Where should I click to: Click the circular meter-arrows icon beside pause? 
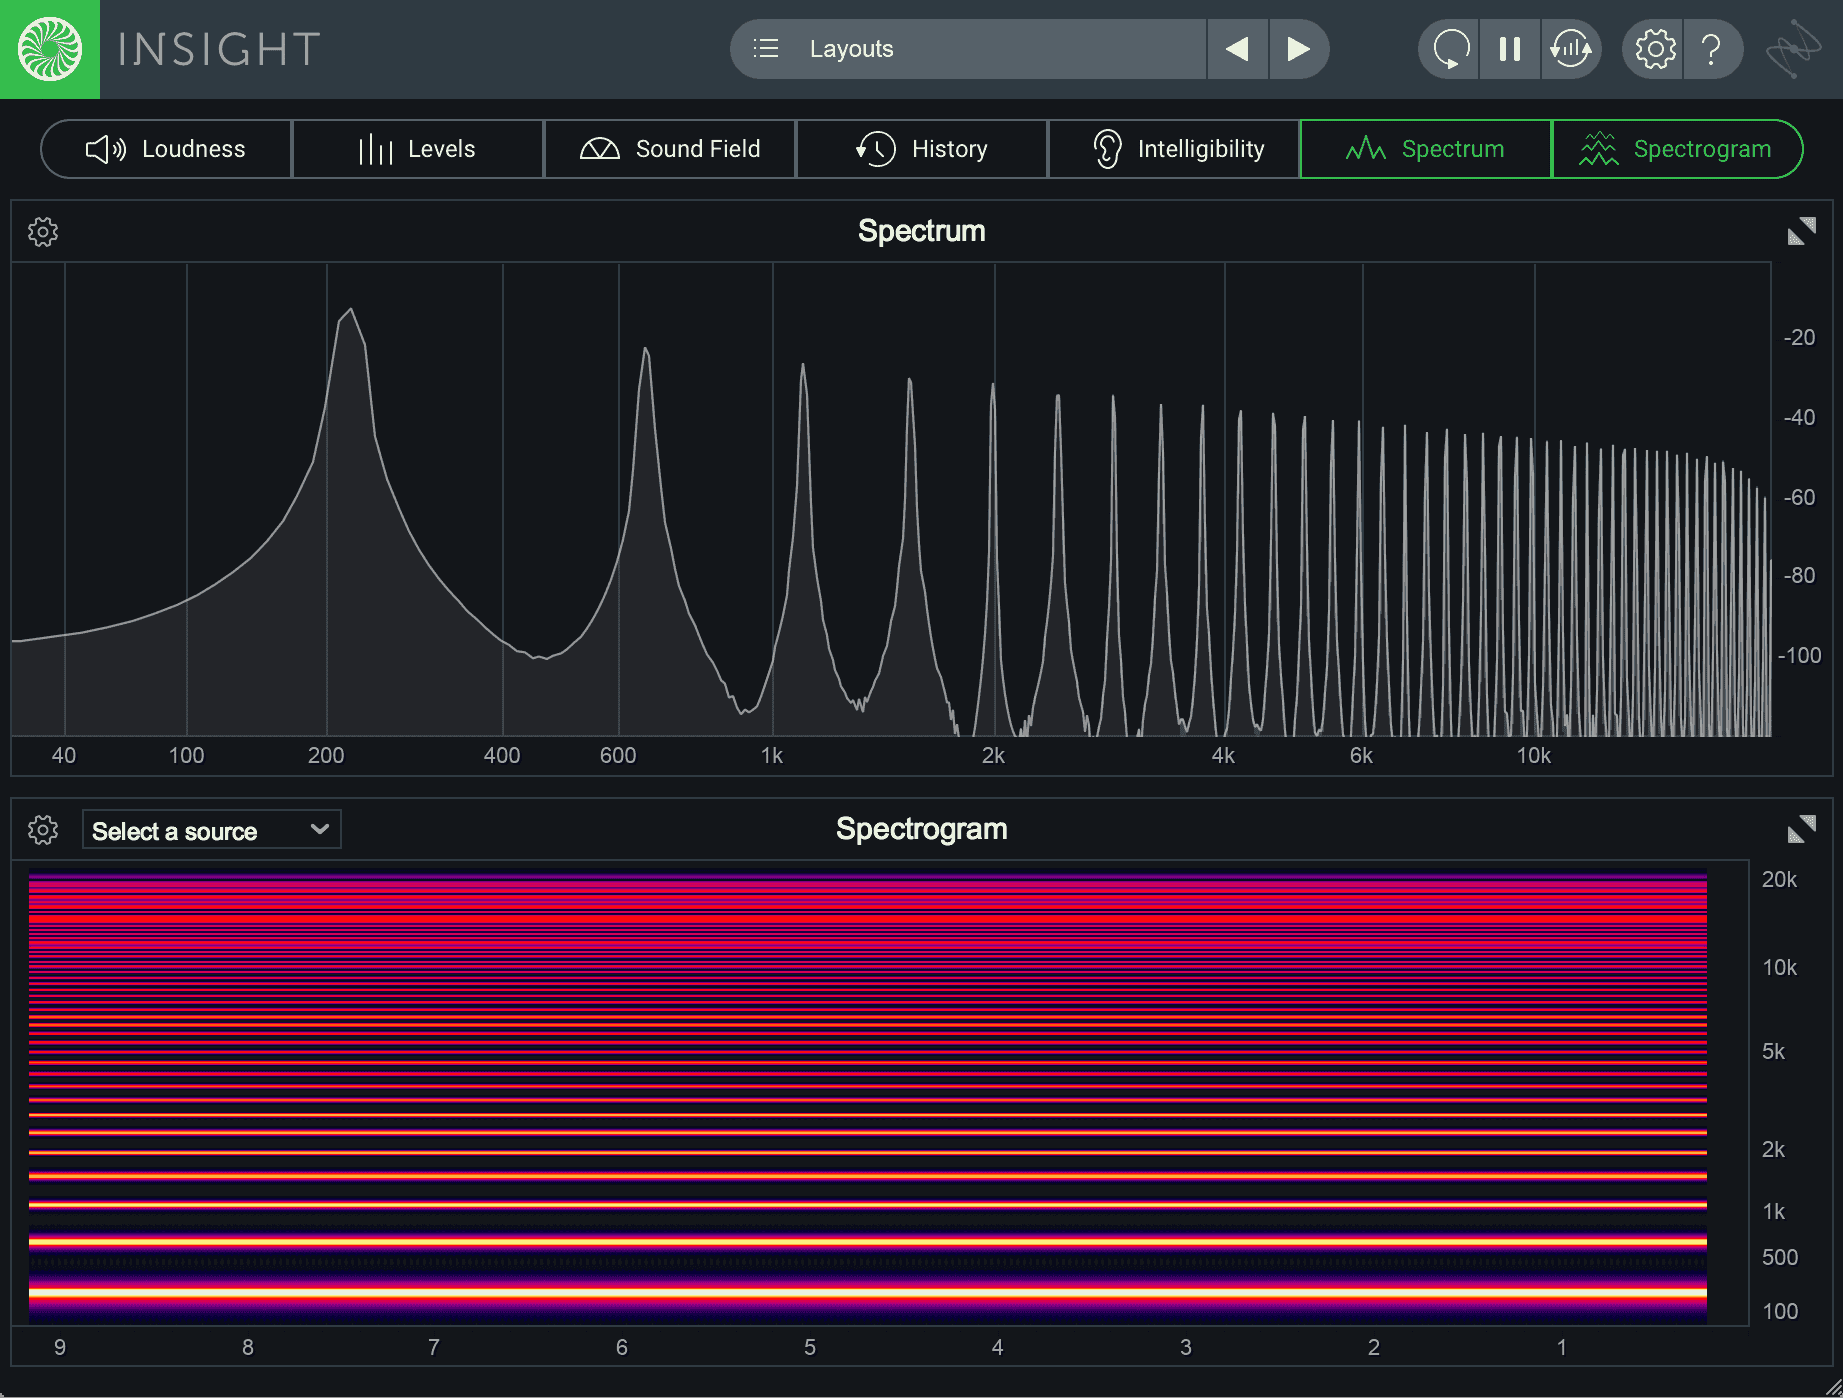(x=1571, y=49)
